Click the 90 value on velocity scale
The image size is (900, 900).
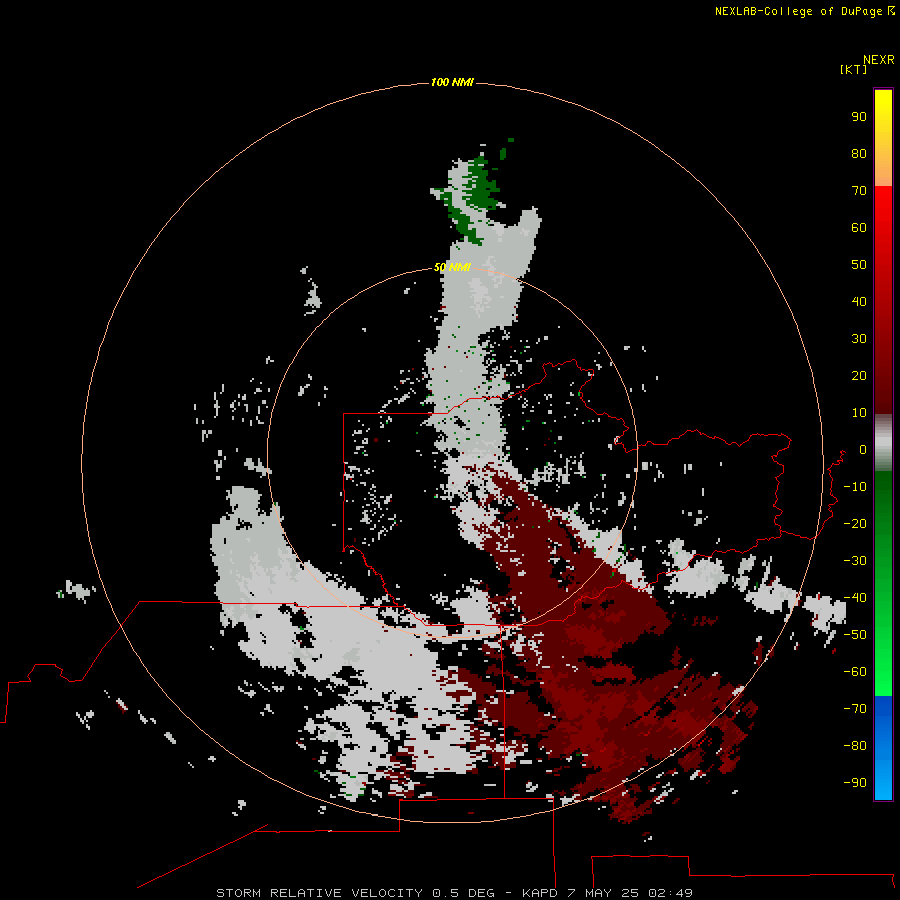click(859, 117)
